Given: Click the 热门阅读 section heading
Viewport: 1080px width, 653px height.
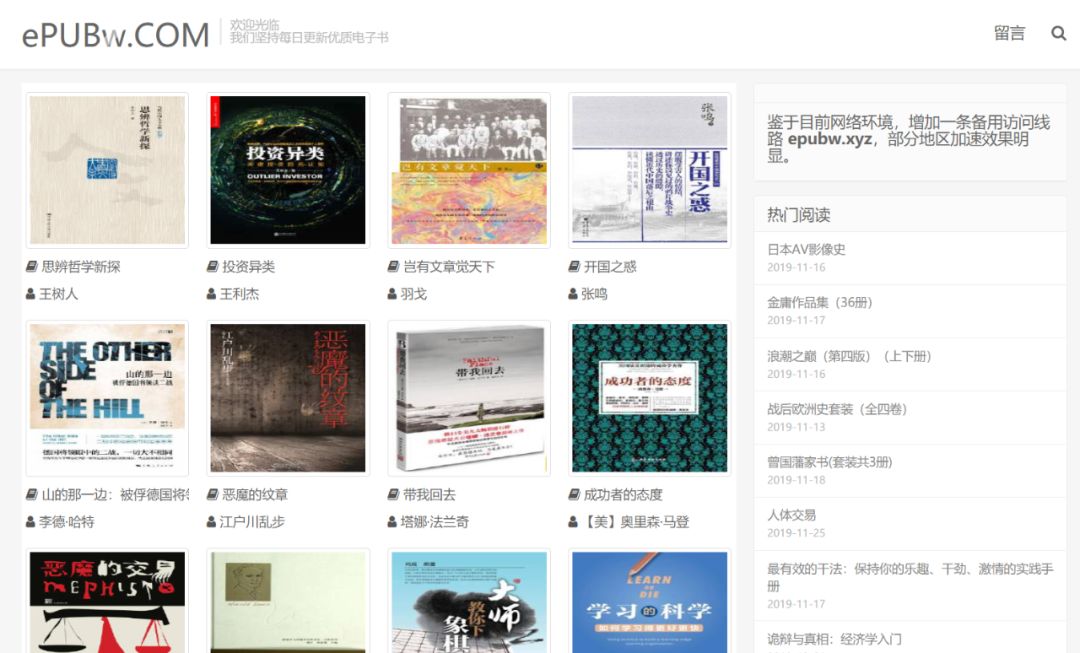Looking at the screenshot, I should (x=799, y=215).
